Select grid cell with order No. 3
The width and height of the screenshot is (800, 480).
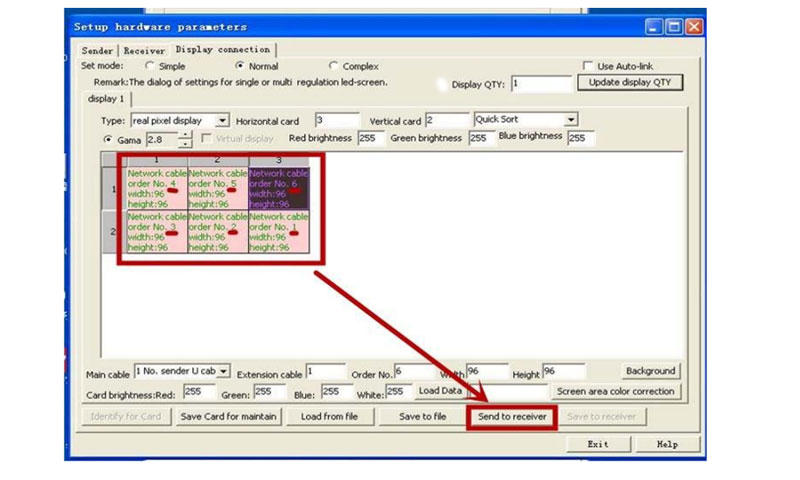pyautogui.click(x=157, y=232)
